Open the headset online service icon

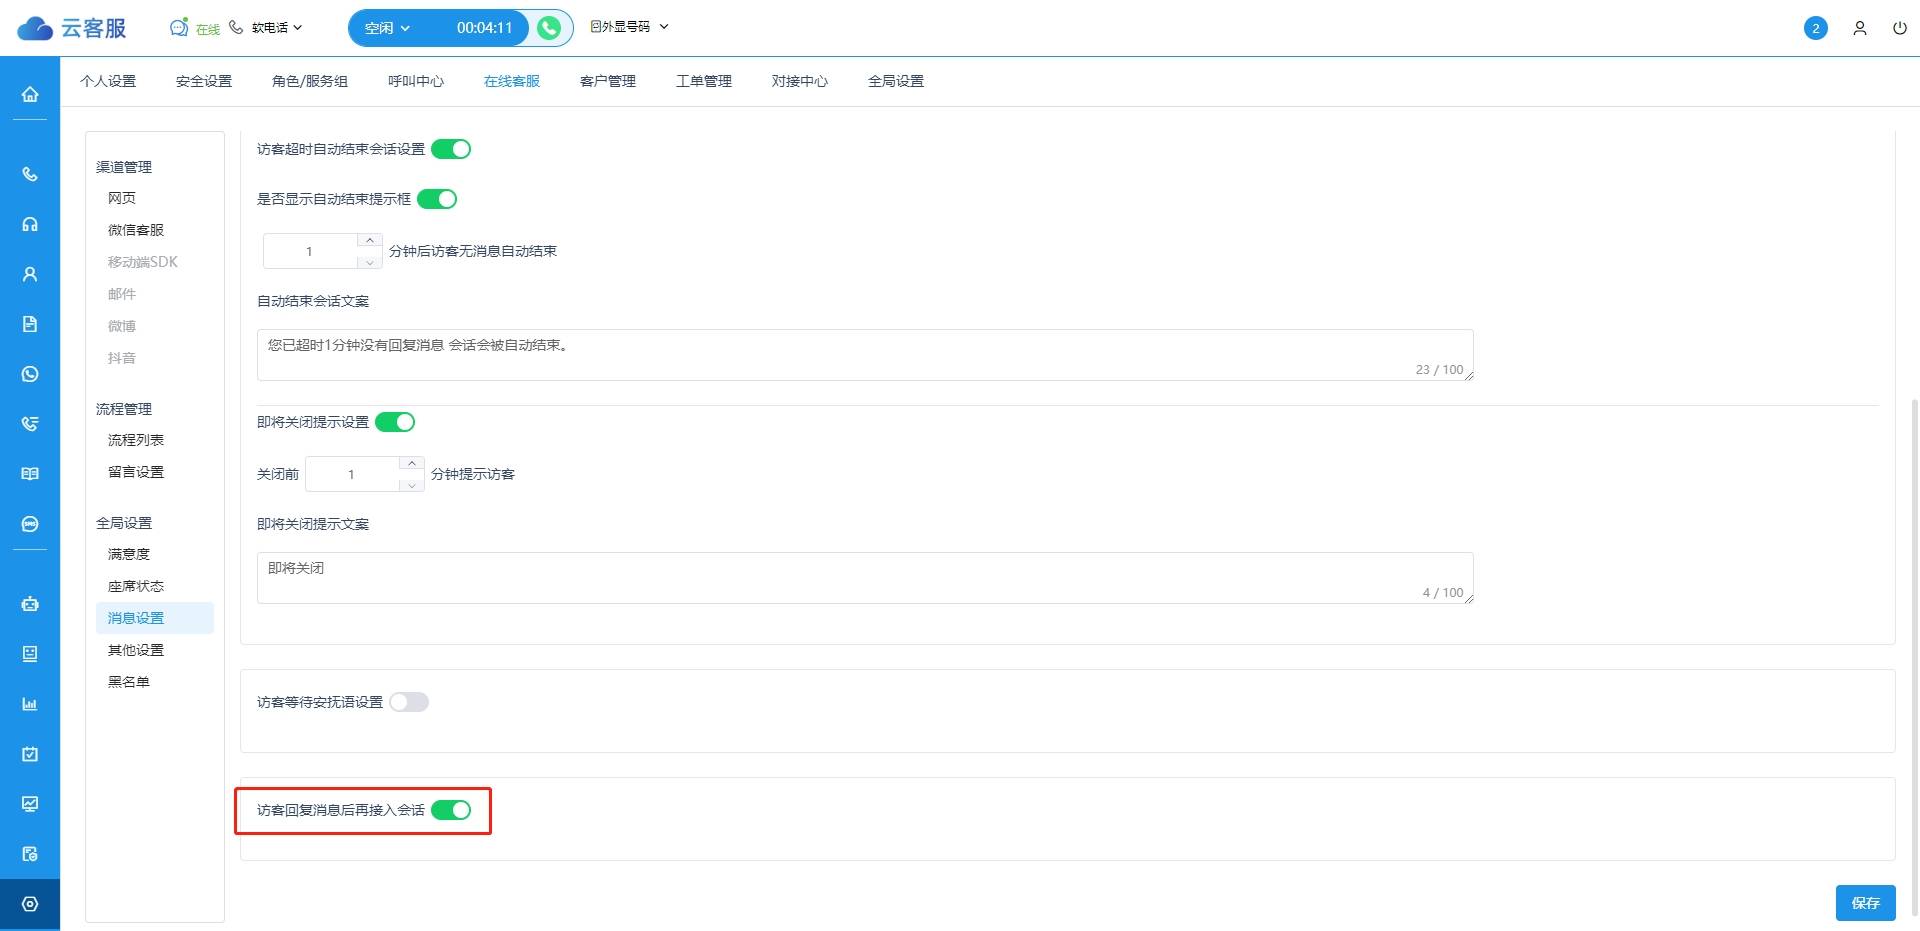[x=30, y=224]
